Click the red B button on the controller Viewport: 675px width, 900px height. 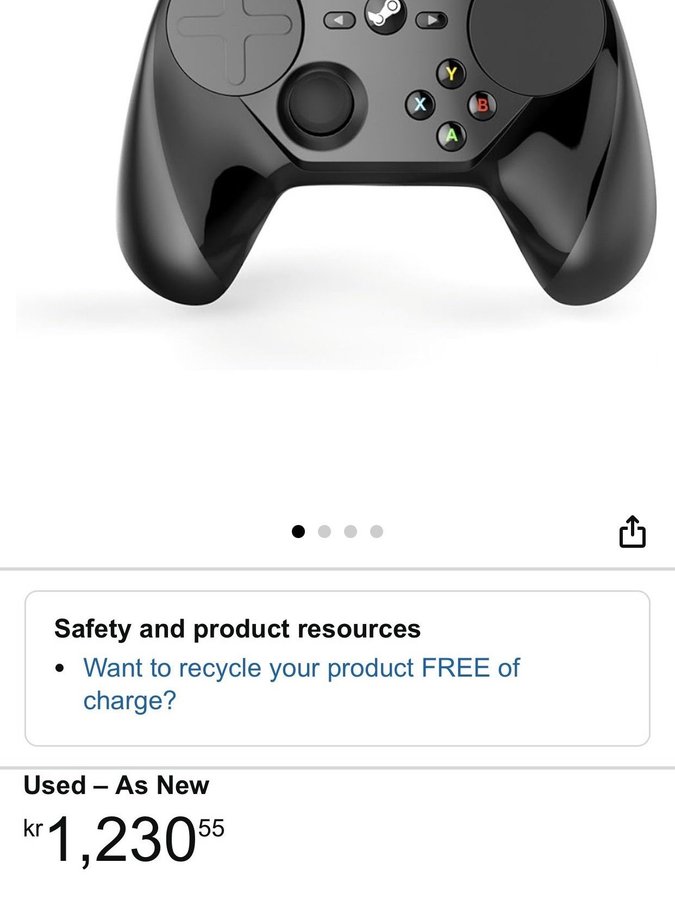(x=483, y=105)
